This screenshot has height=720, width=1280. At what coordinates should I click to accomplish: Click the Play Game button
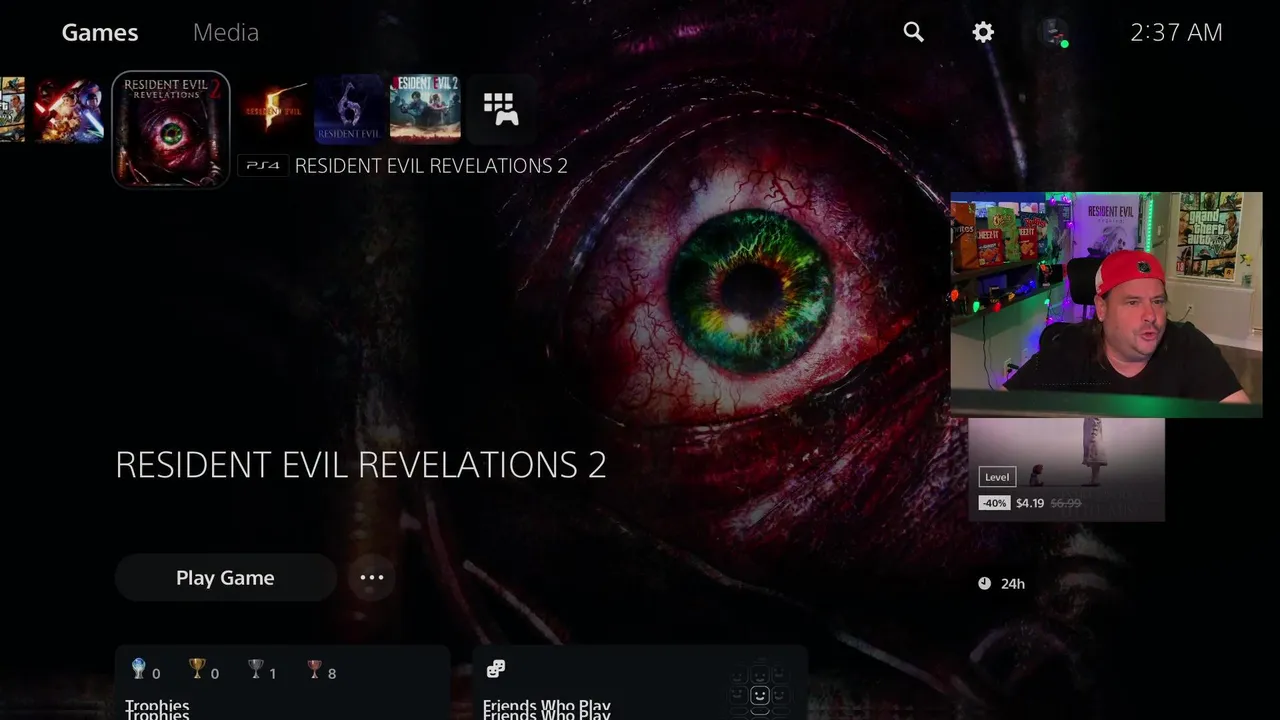pyautogui.click(x=225, y=578)
